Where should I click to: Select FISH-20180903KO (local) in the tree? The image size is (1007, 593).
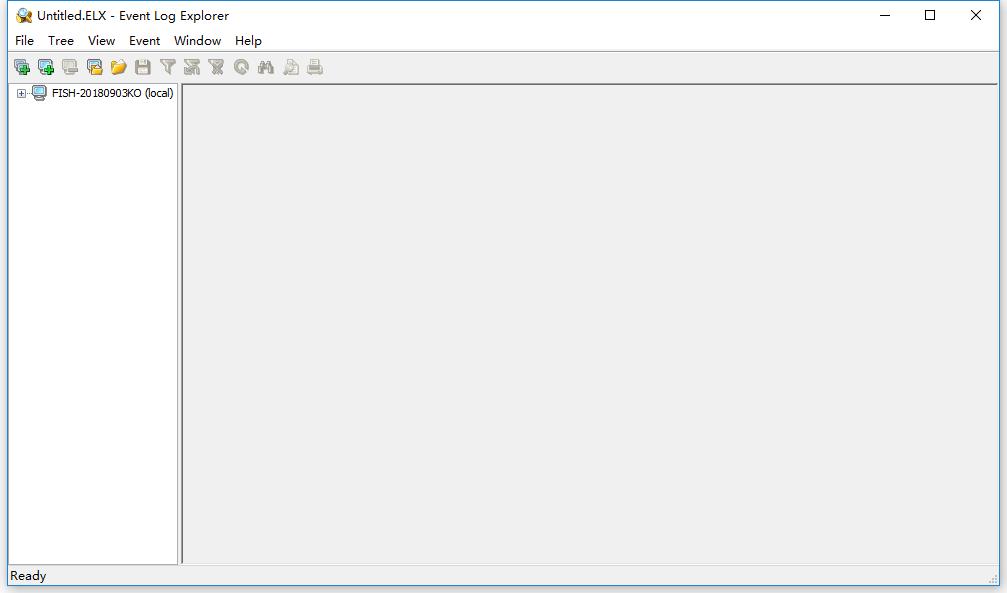point(112,93)
